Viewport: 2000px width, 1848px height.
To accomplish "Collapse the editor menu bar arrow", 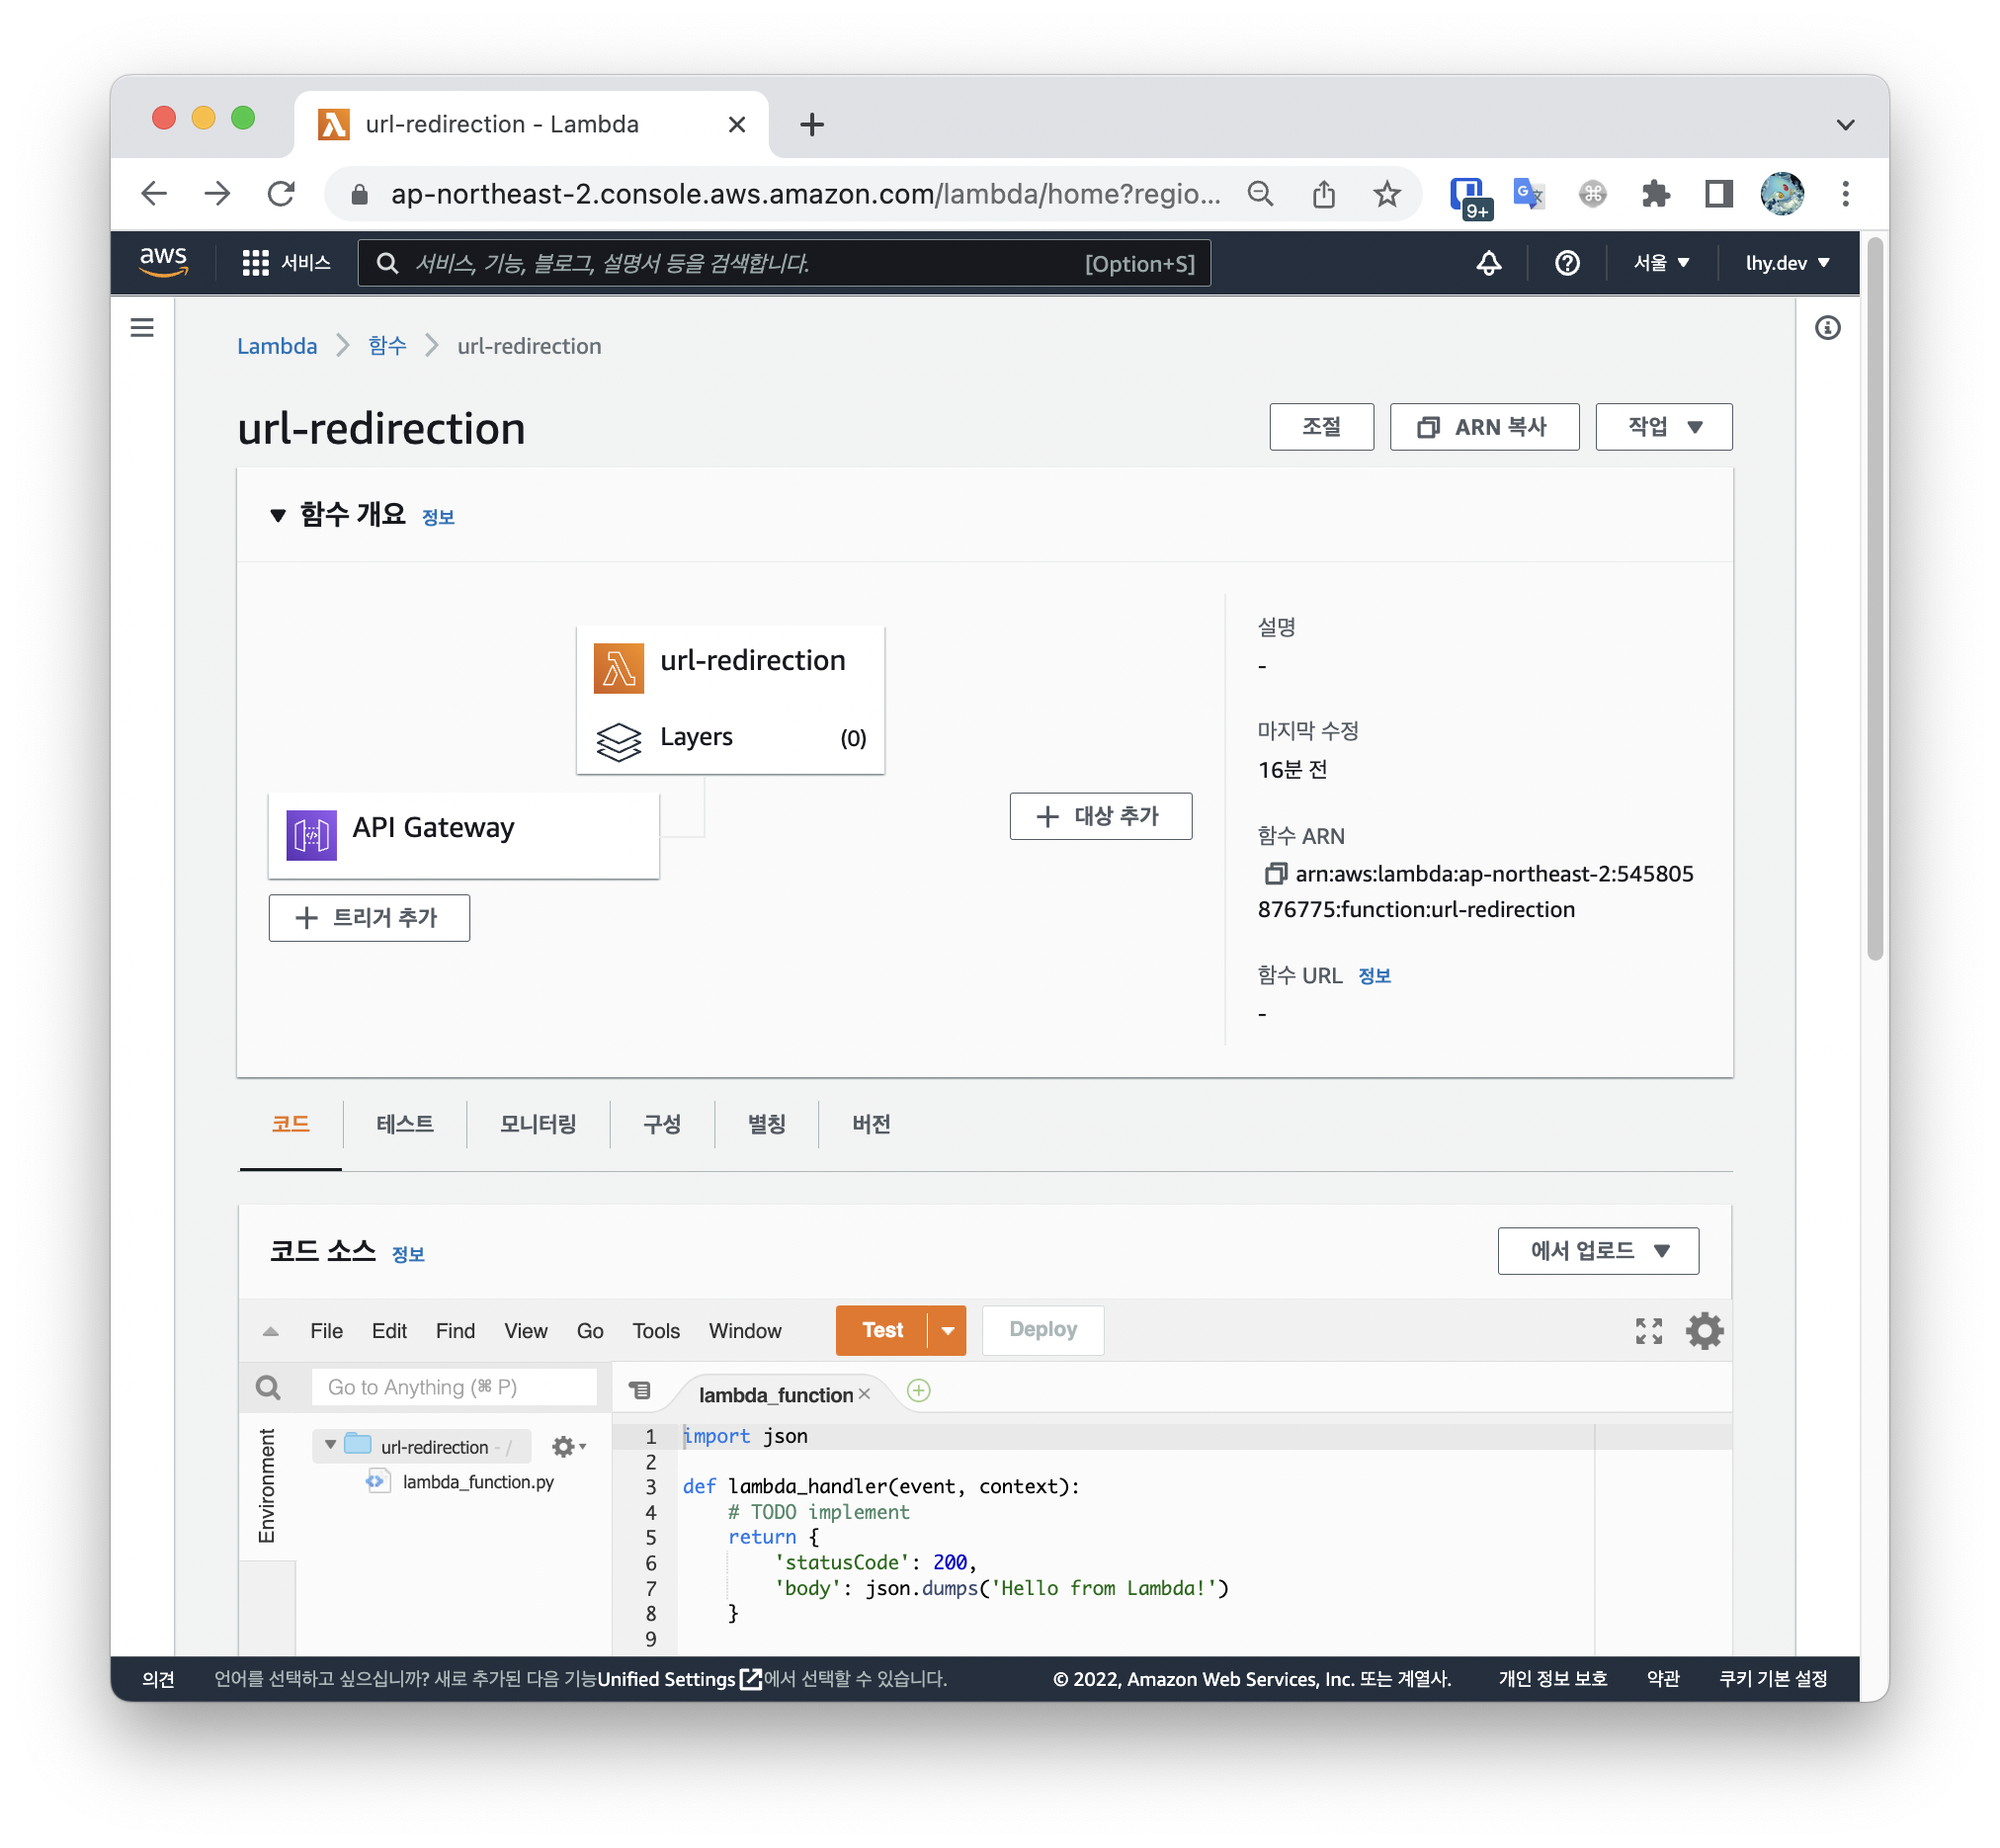I will [x=270, y=1331].
